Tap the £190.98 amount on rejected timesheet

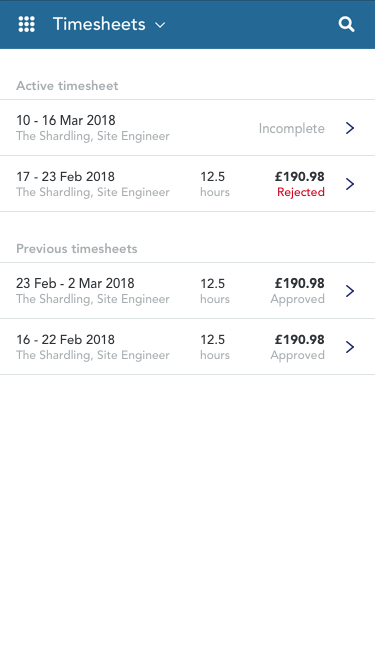300,177
